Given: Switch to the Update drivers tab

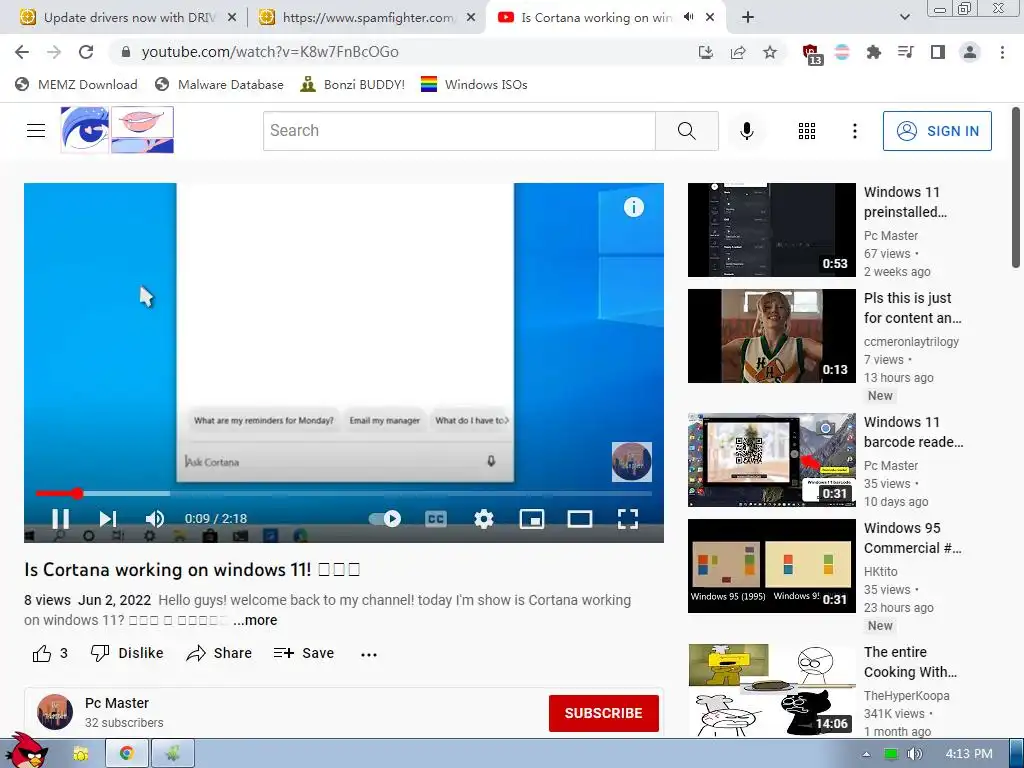Looking at the screenshot, I should pos(127,18).
